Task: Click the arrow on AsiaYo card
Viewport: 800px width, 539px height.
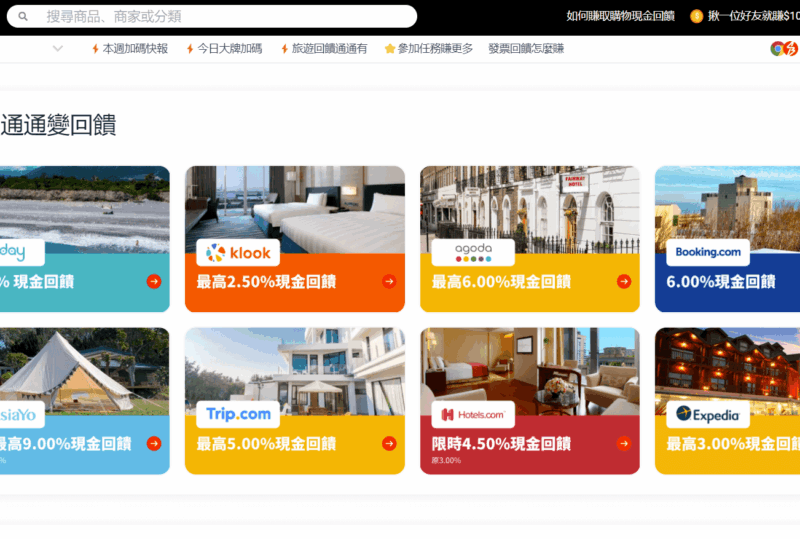Action: (154, 444)
